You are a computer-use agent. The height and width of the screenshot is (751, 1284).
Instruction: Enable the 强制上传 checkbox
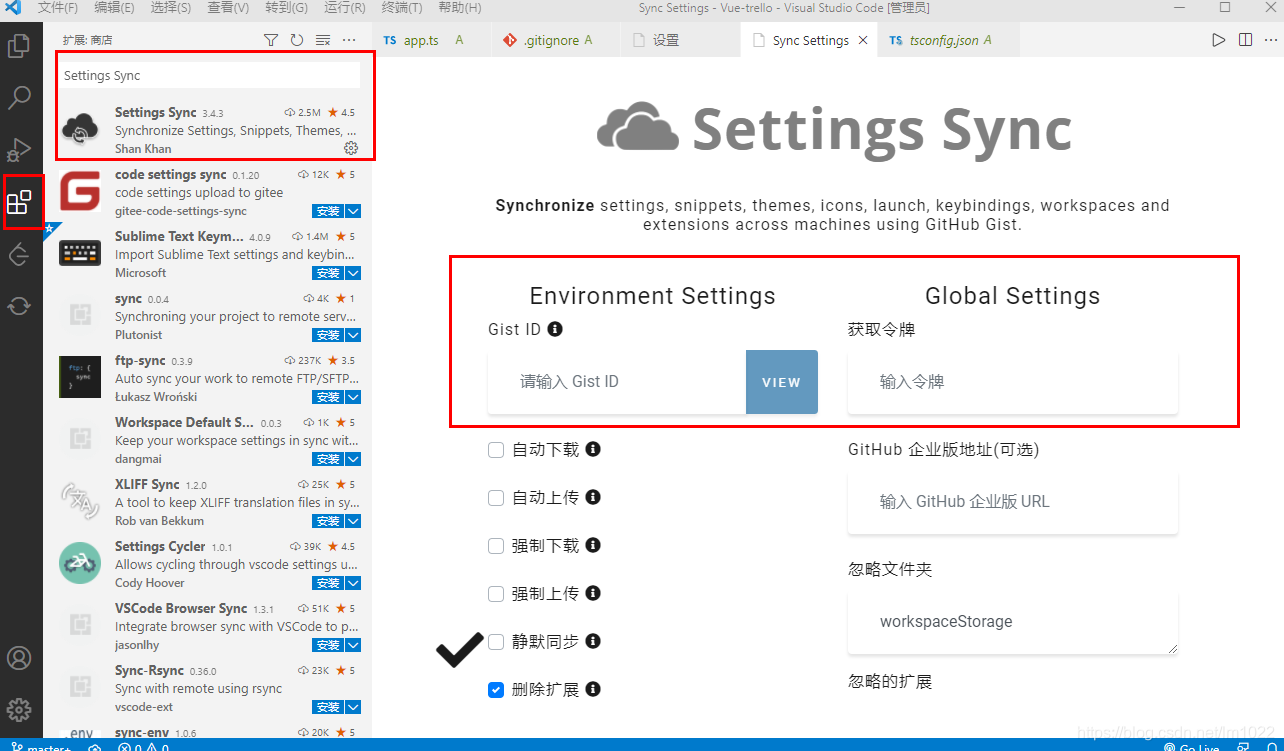click(496, 594)
